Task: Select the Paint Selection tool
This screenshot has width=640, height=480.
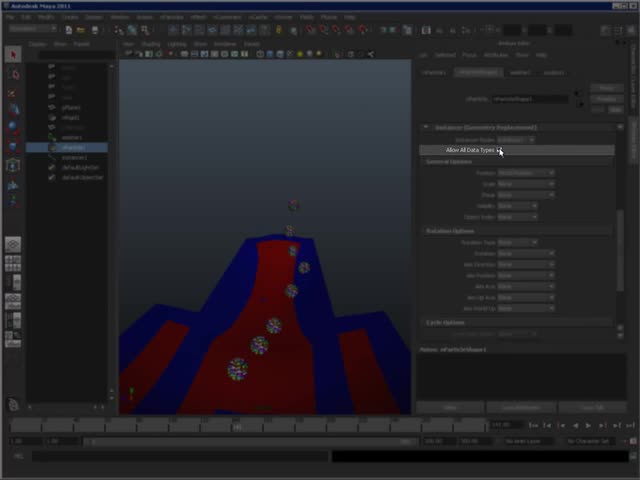Action: click(x=13, y=93)
